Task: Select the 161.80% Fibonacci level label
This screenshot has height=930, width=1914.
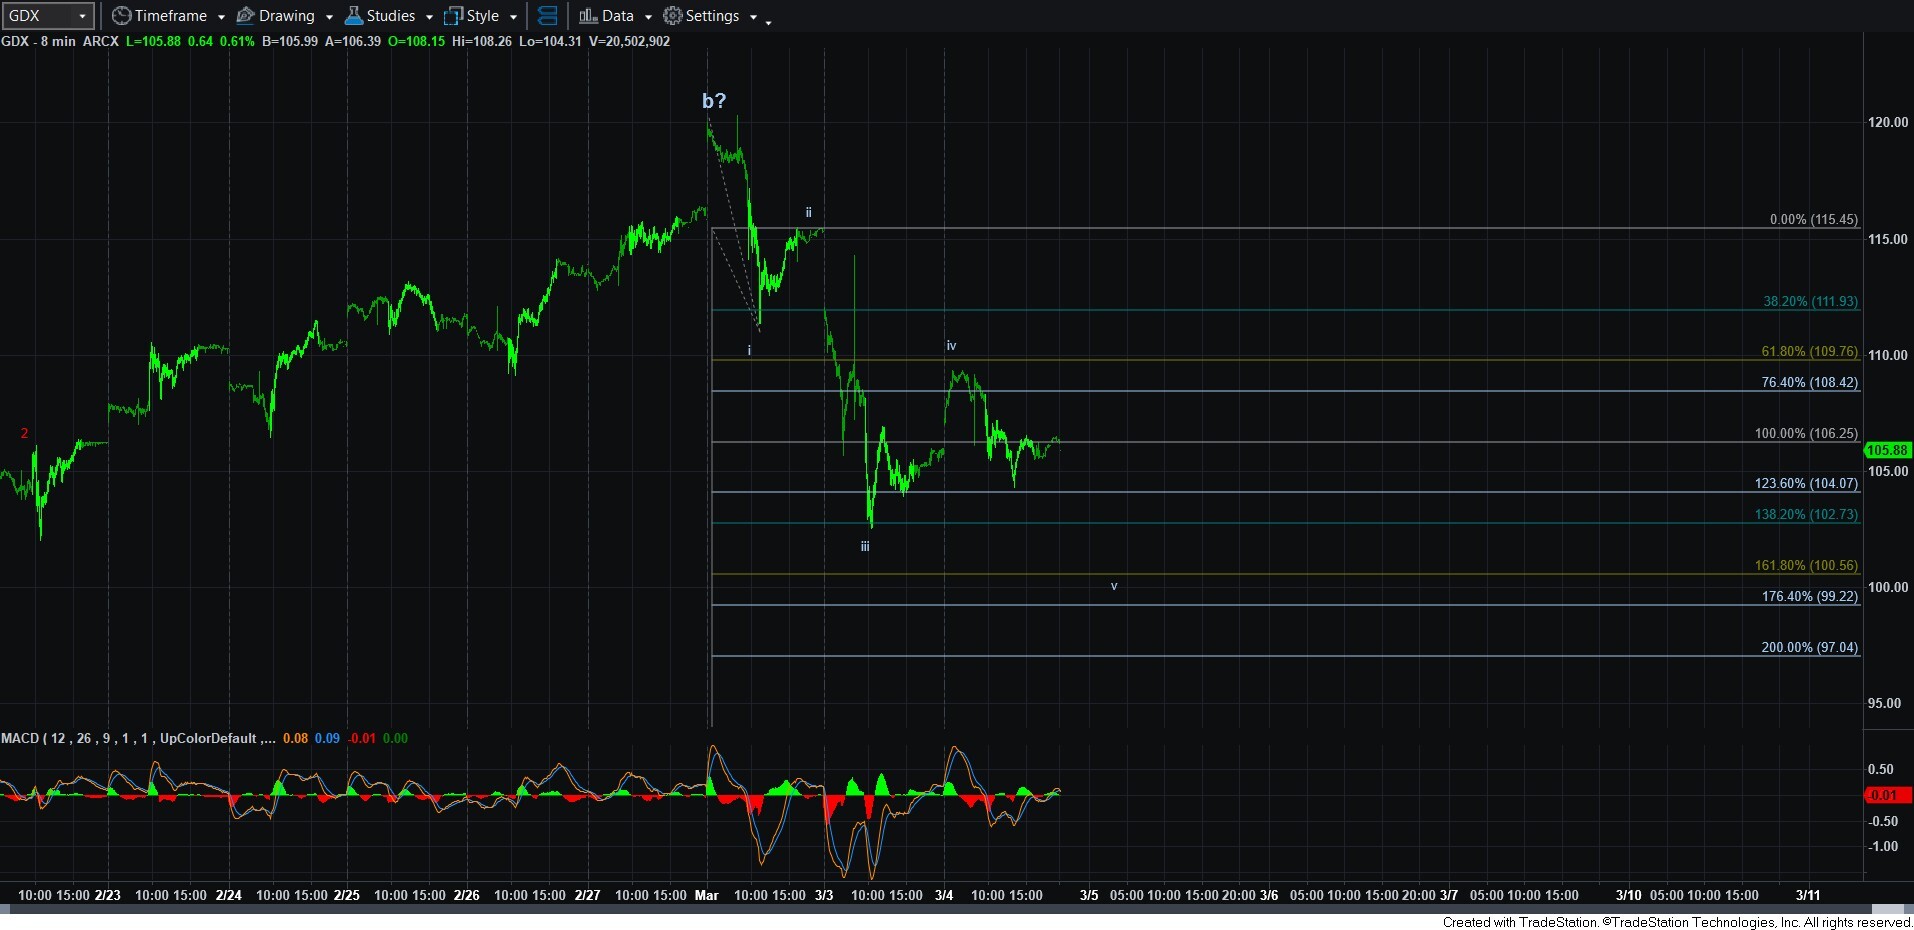Action: click(1806, 565)
